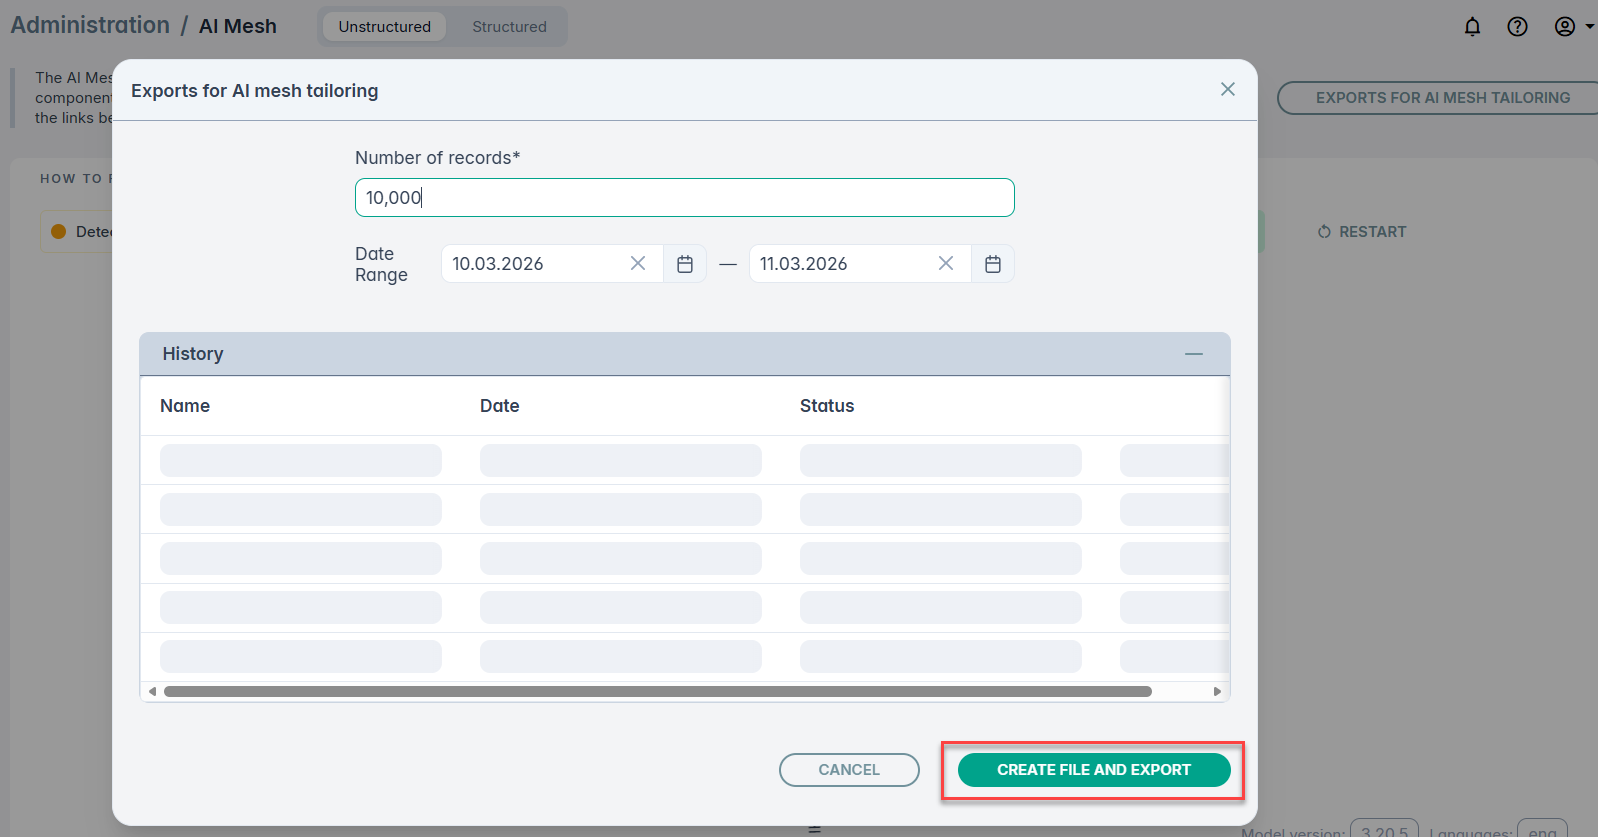Open the notifications bell icon
Screen dimensions: 1598x837
coord(1472,27)
